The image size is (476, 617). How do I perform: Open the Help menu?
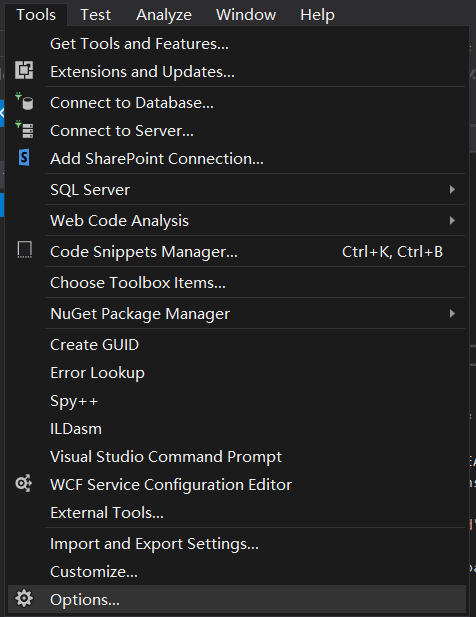pos(317,15)
